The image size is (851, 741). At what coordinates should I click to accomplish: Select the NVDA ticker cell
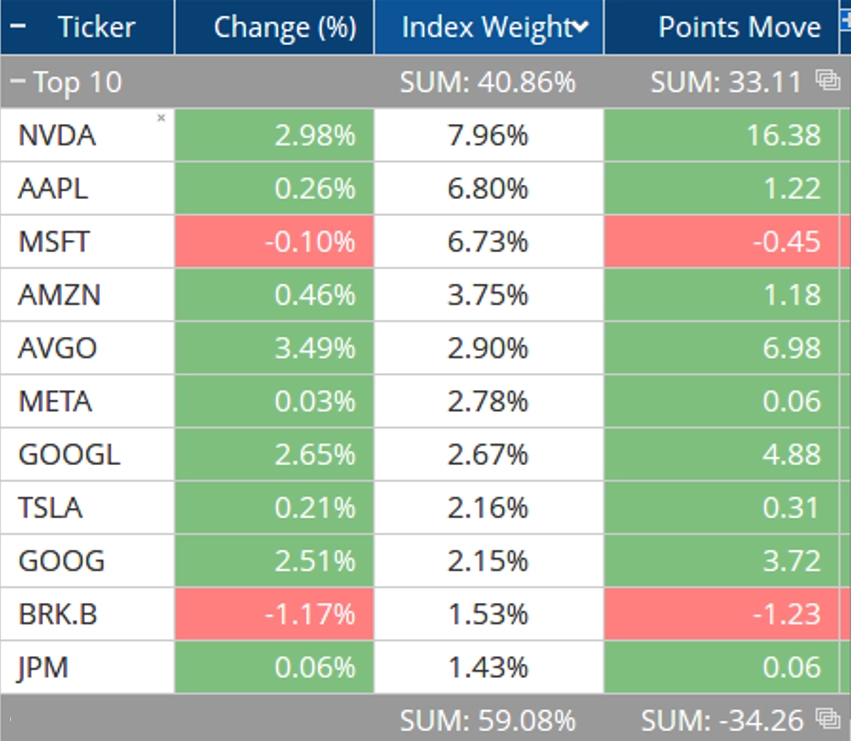pos(58,135)
